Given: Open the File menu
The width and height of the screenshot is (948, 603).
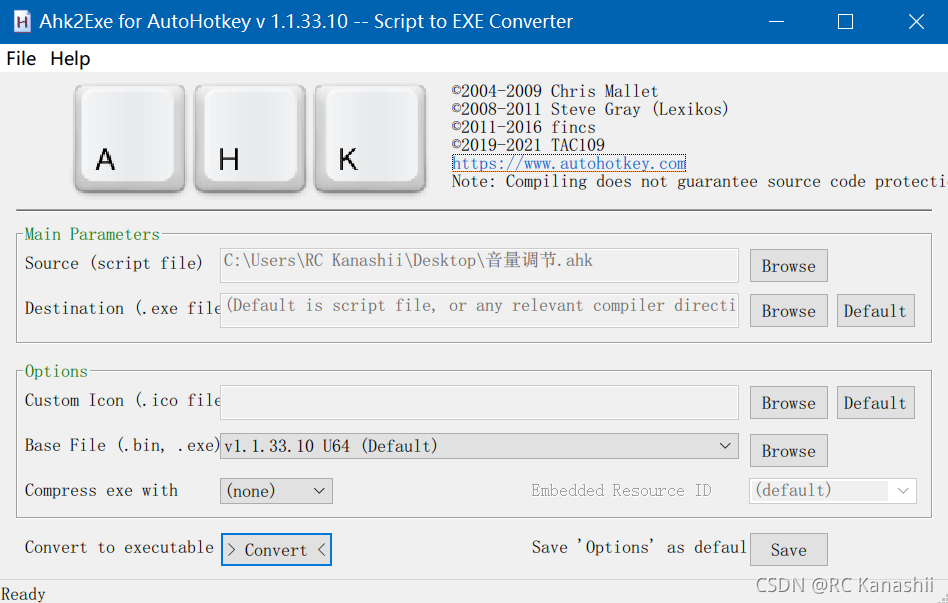Looking at the screenshot, I should click(x=21, y=59).
